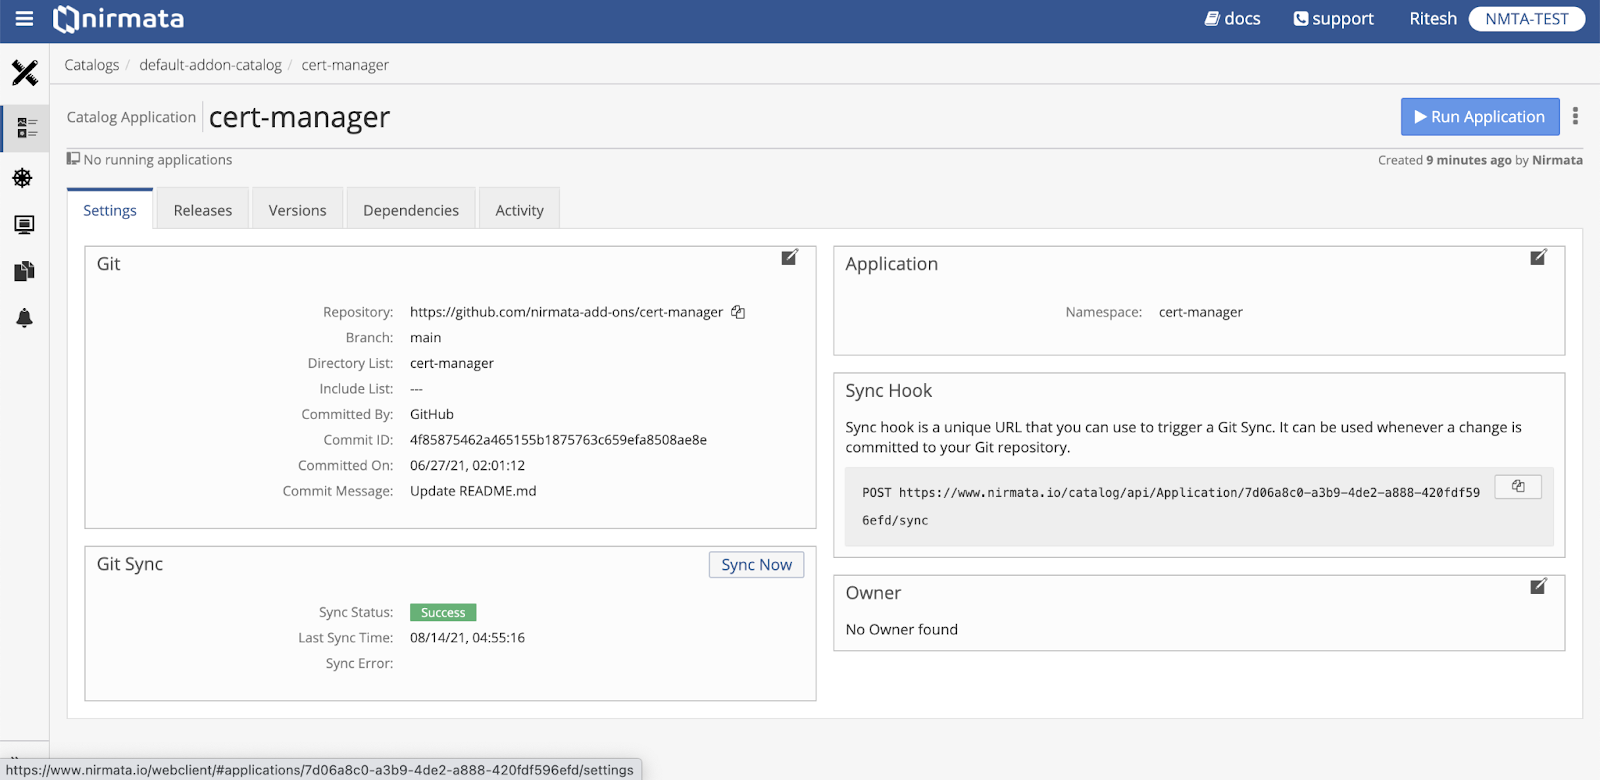Open the Ritesh user menu

click(1433, 19)
